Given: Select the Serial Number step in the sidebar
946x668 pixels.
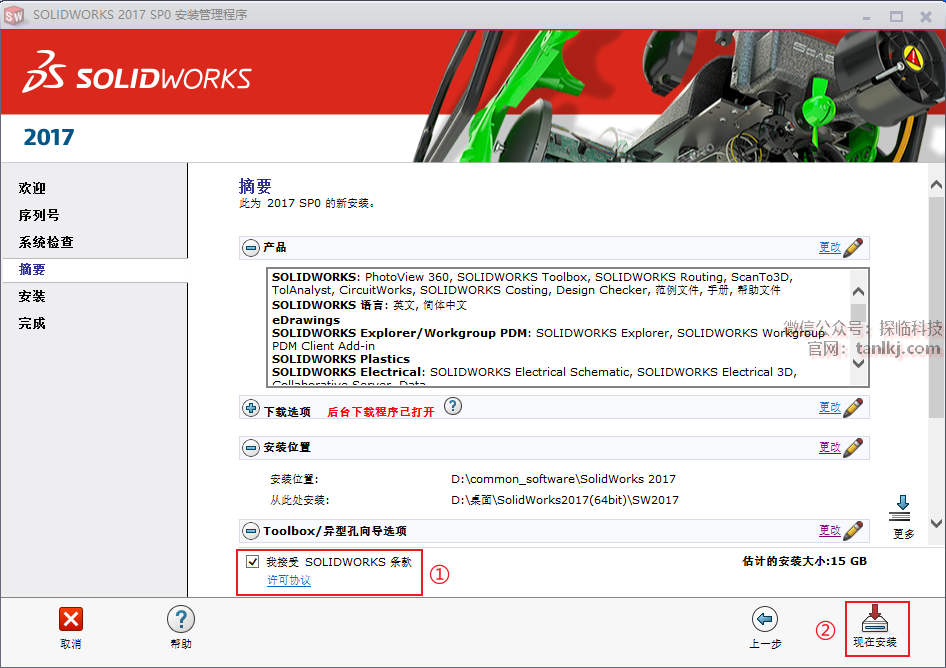Looking at the screenshot, I should tap(39, 215).
